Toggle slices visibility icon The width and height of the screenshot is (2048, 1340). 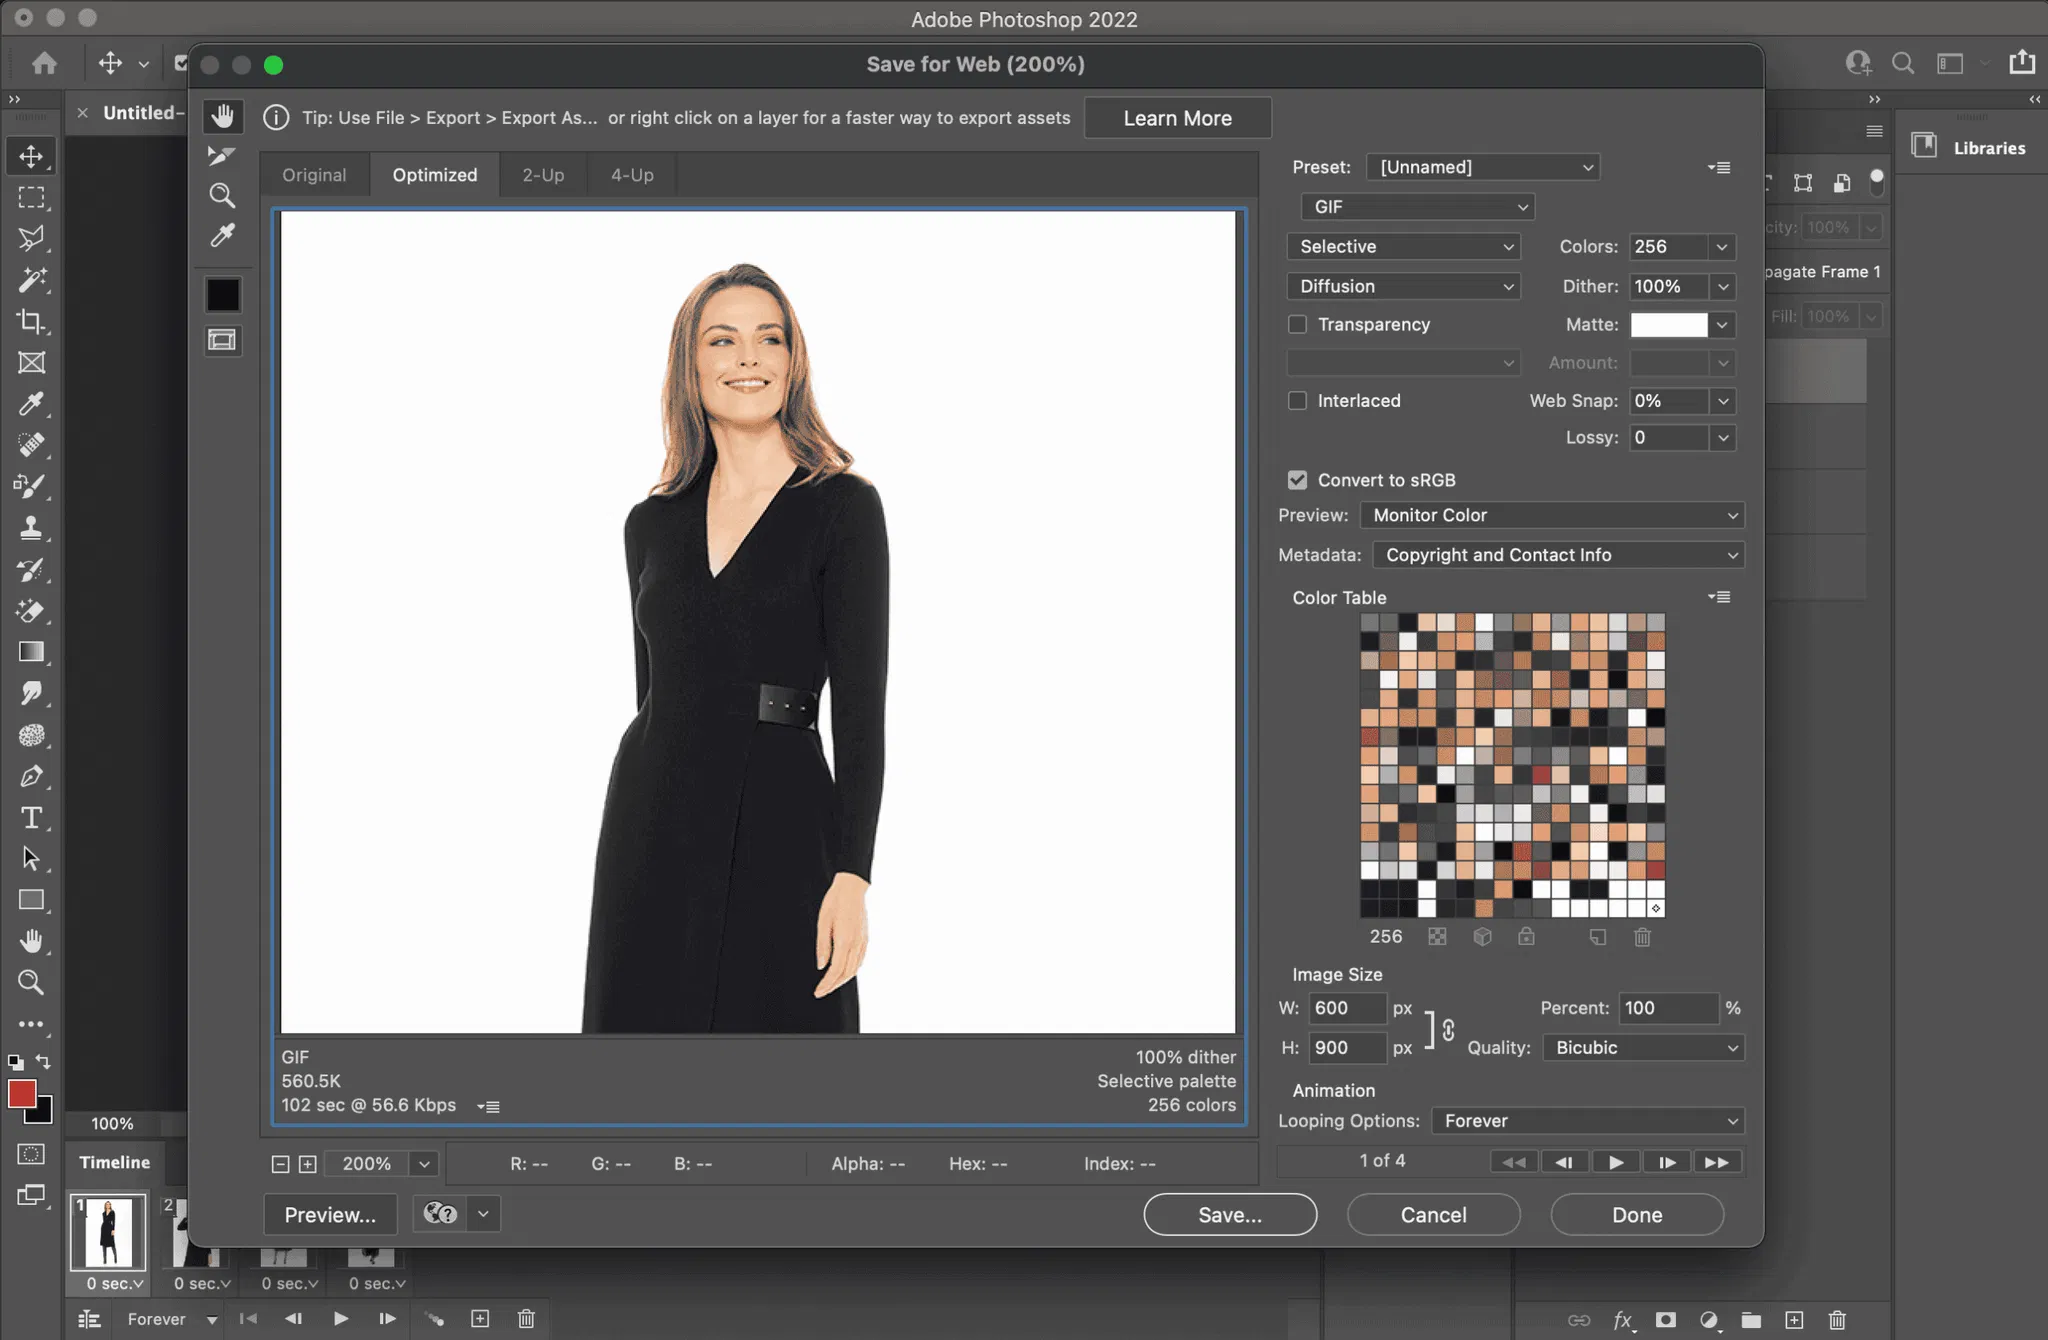tap(222, 340)
